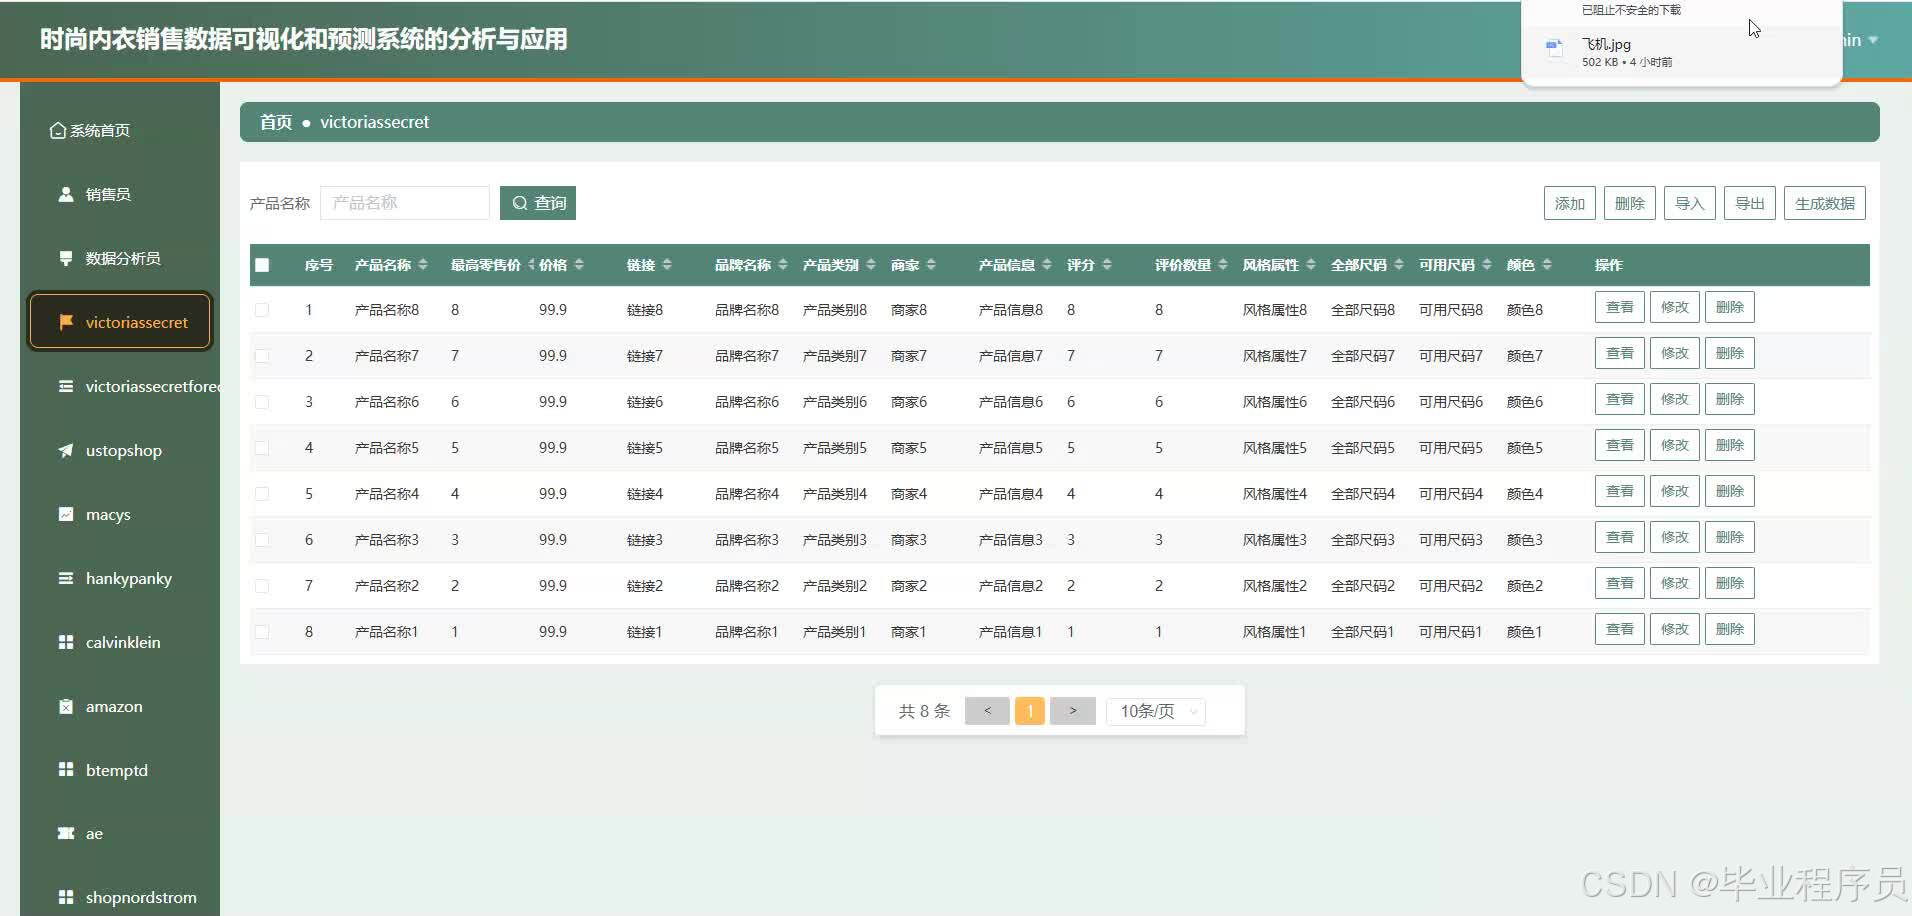This screenshot has width=1912, height=916.
Task: Sort by 商家 using its sort arrows
Action: pyautogui.click(x=931, y=265)
